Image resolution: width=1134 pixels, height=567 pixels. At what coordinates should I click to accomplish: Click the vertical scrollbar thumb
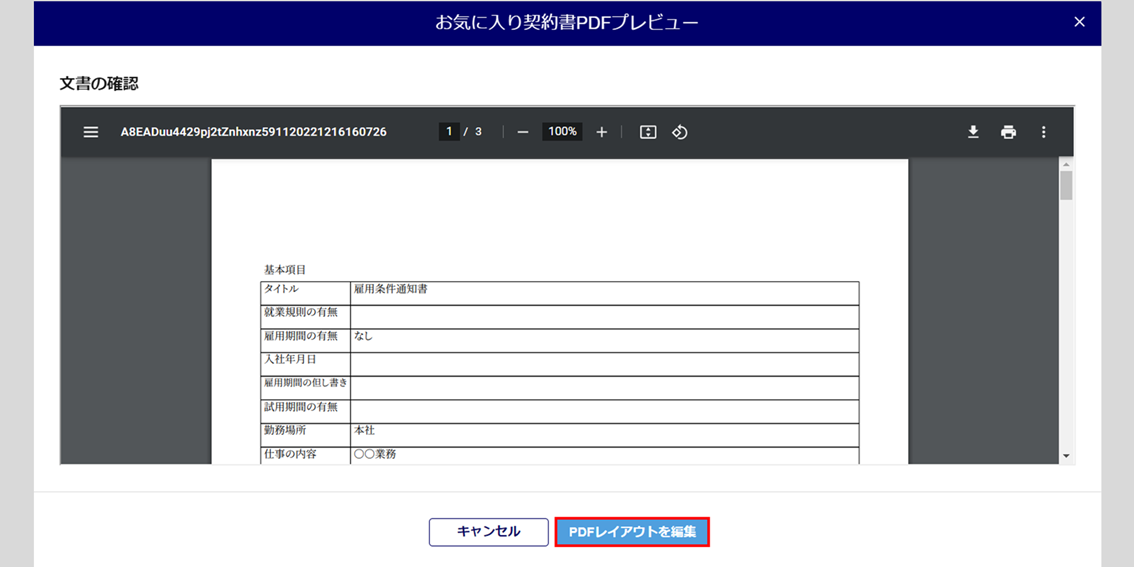[1066, 186]
